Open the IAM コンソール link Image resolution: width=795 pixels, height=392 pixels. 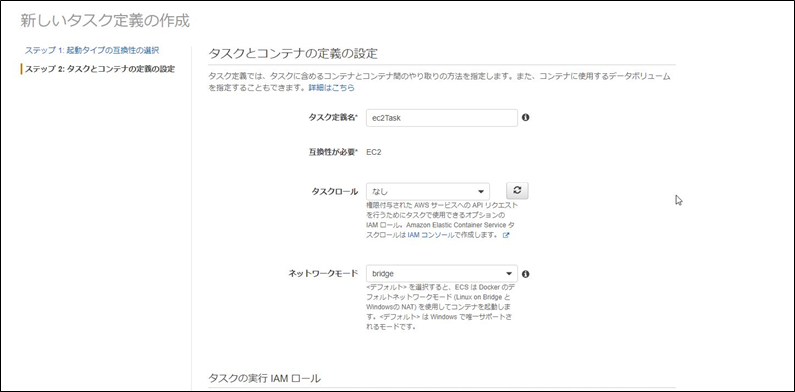click(430, 236)
